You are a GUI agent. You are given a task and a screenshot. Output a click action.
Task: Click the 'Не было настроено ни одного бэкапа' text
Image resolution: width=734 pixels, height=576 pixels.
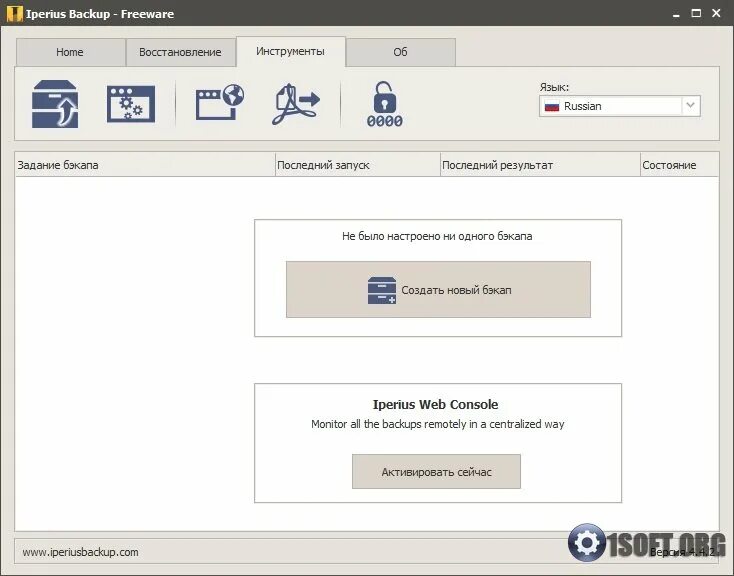tap(437, 236)
